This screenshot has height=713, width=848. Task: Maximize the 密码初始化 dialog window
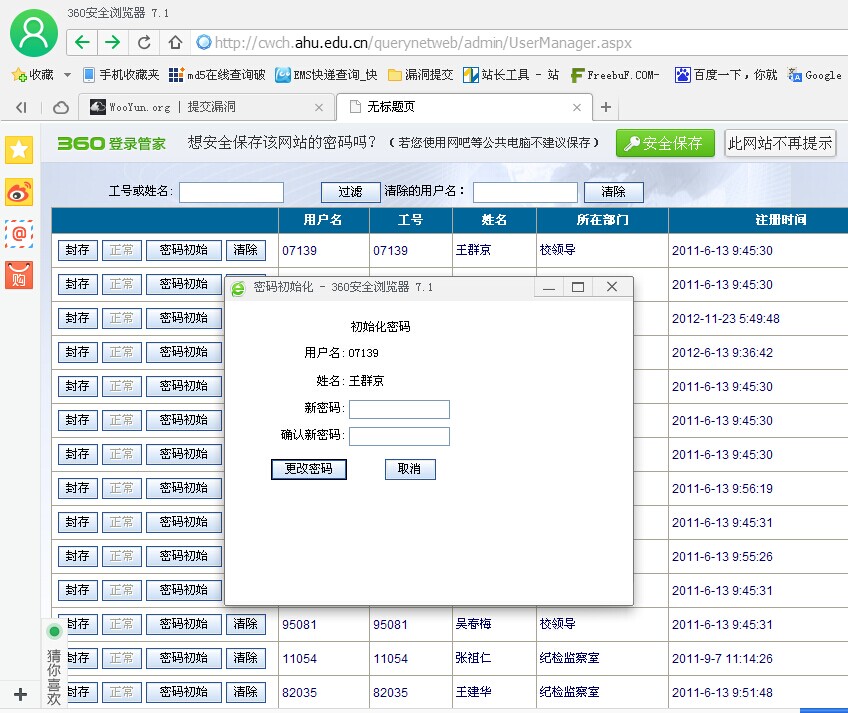[578, 287]
